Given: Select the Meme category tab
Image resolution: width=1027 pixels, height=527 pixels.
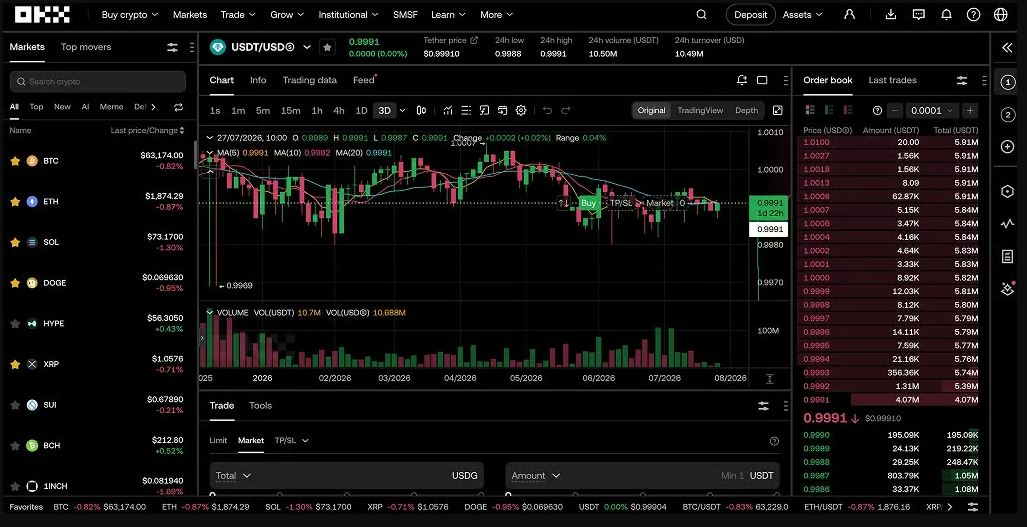Looking at the screenshot, I should click(111, 107).
